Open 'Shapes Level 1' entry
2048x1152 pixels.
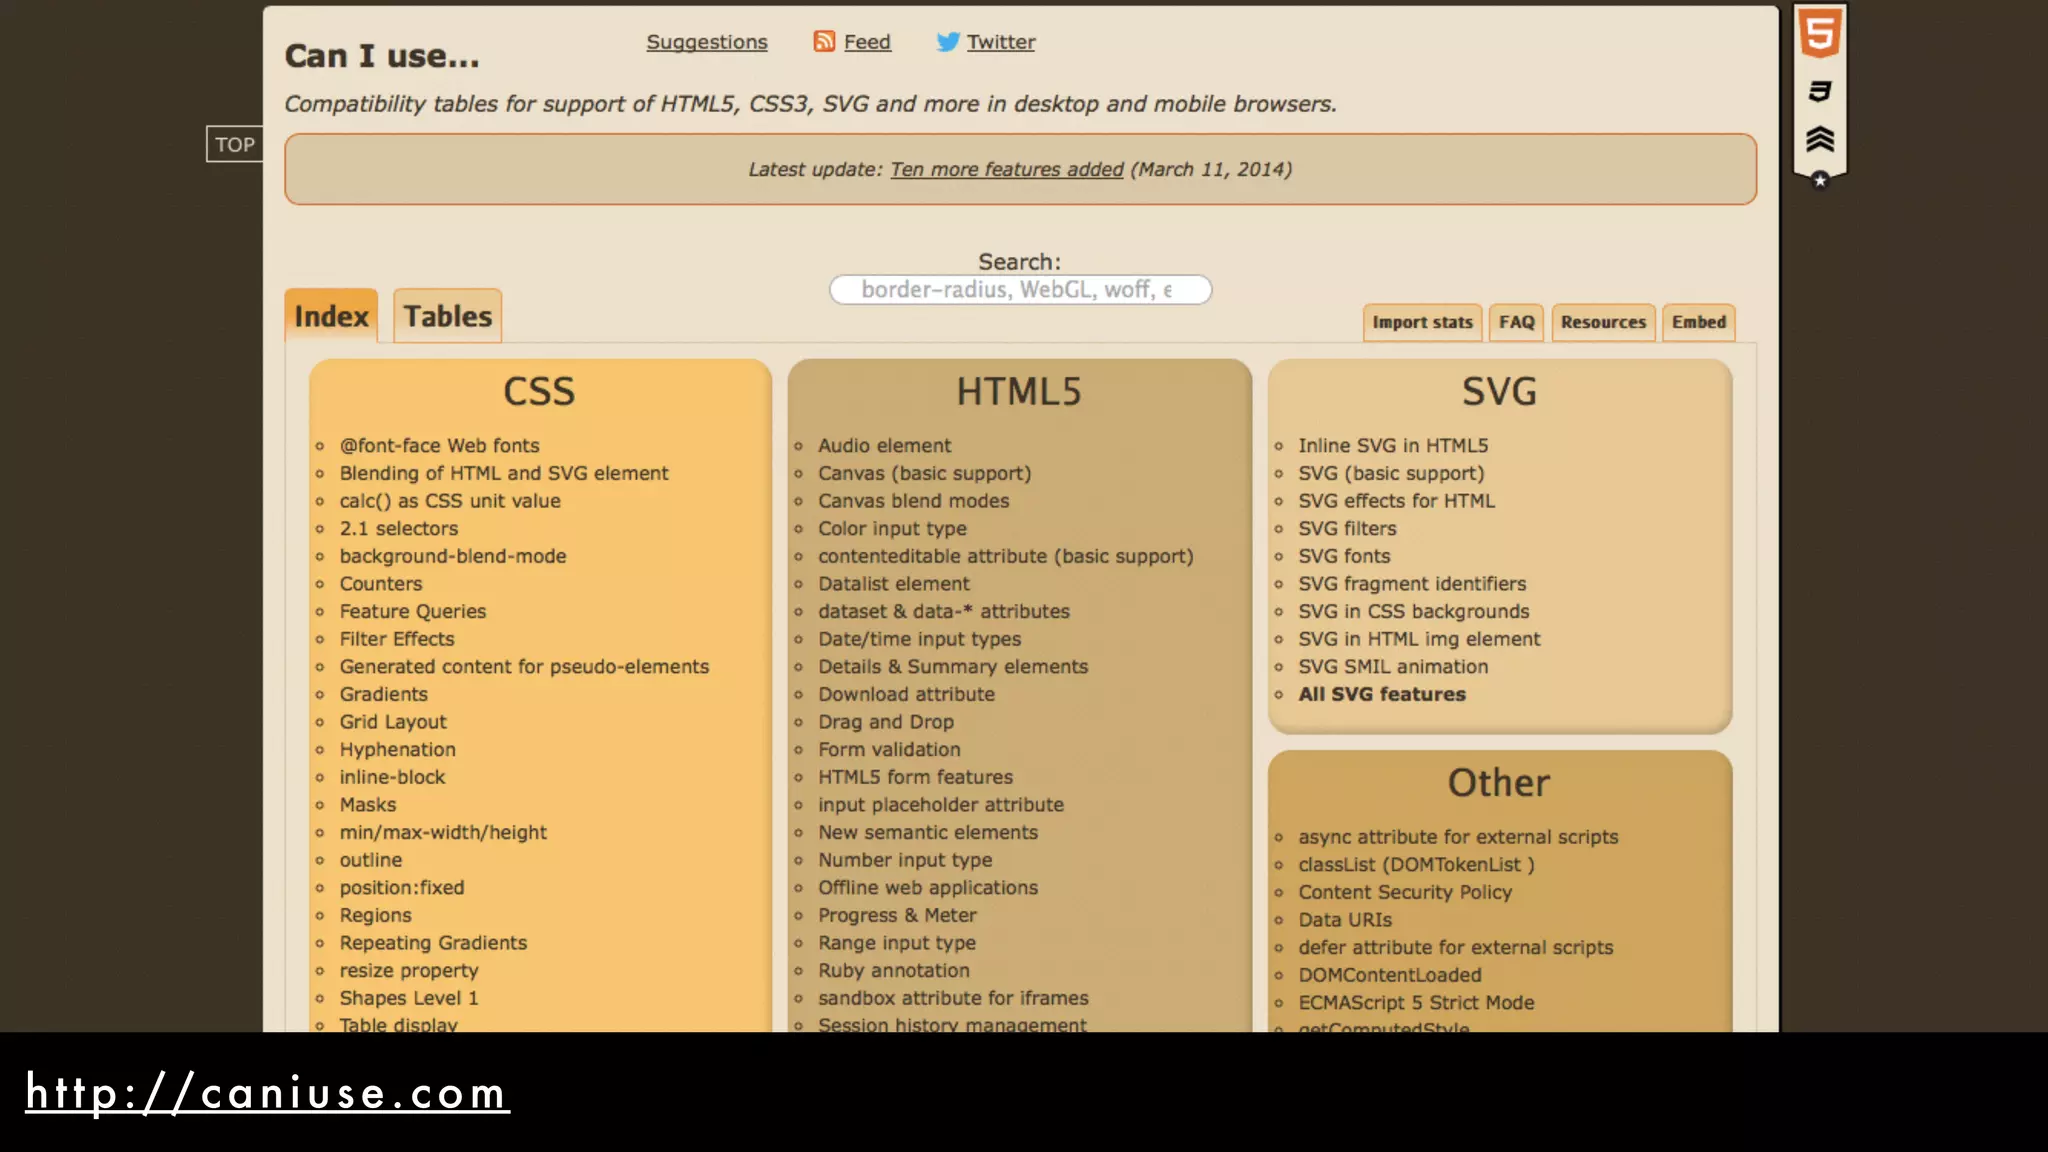[409, 998]
